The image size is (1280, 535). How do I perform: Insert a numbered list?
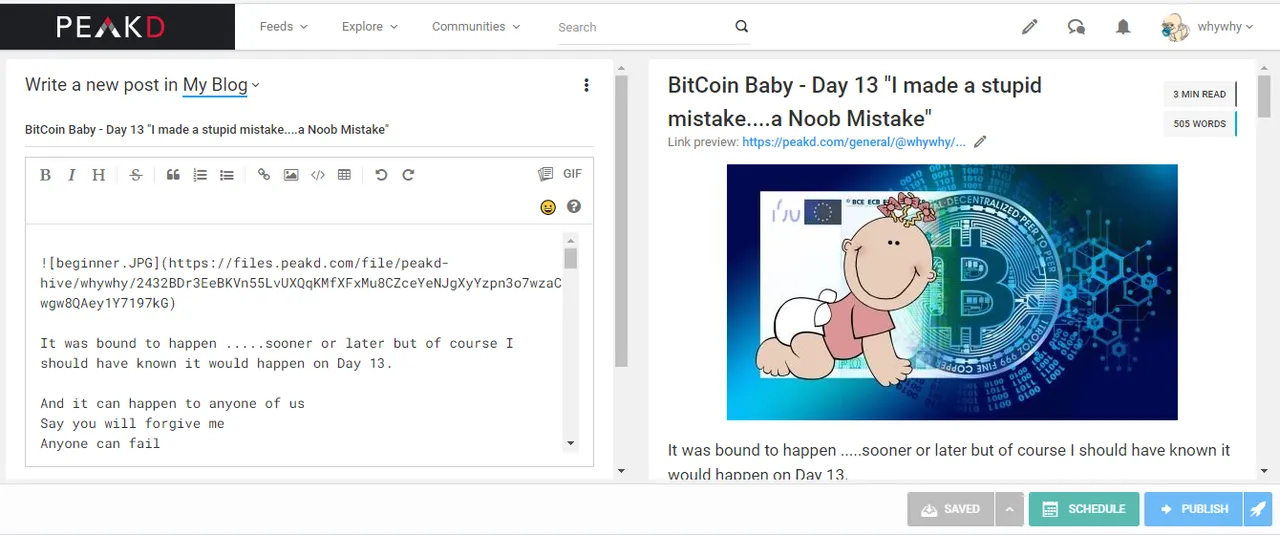(x=200, y=175)
